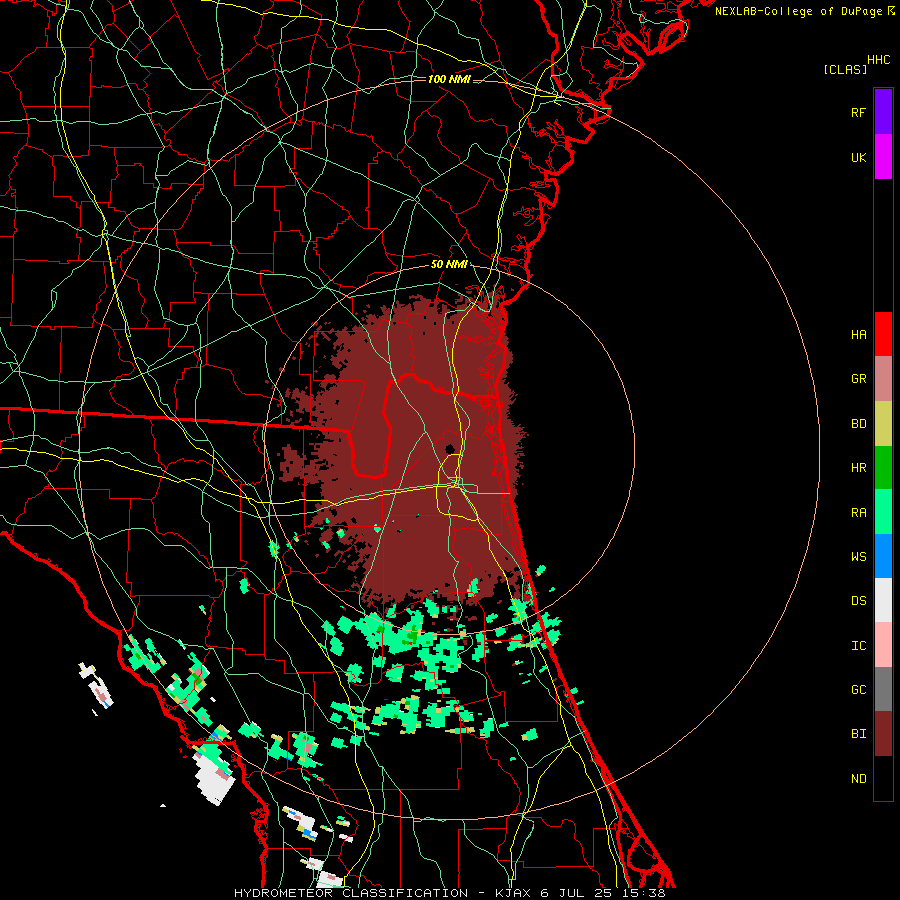The width and height of the screenshot is (900, 900).
Task: Click the ND black legend swatch
Action: 883,778
